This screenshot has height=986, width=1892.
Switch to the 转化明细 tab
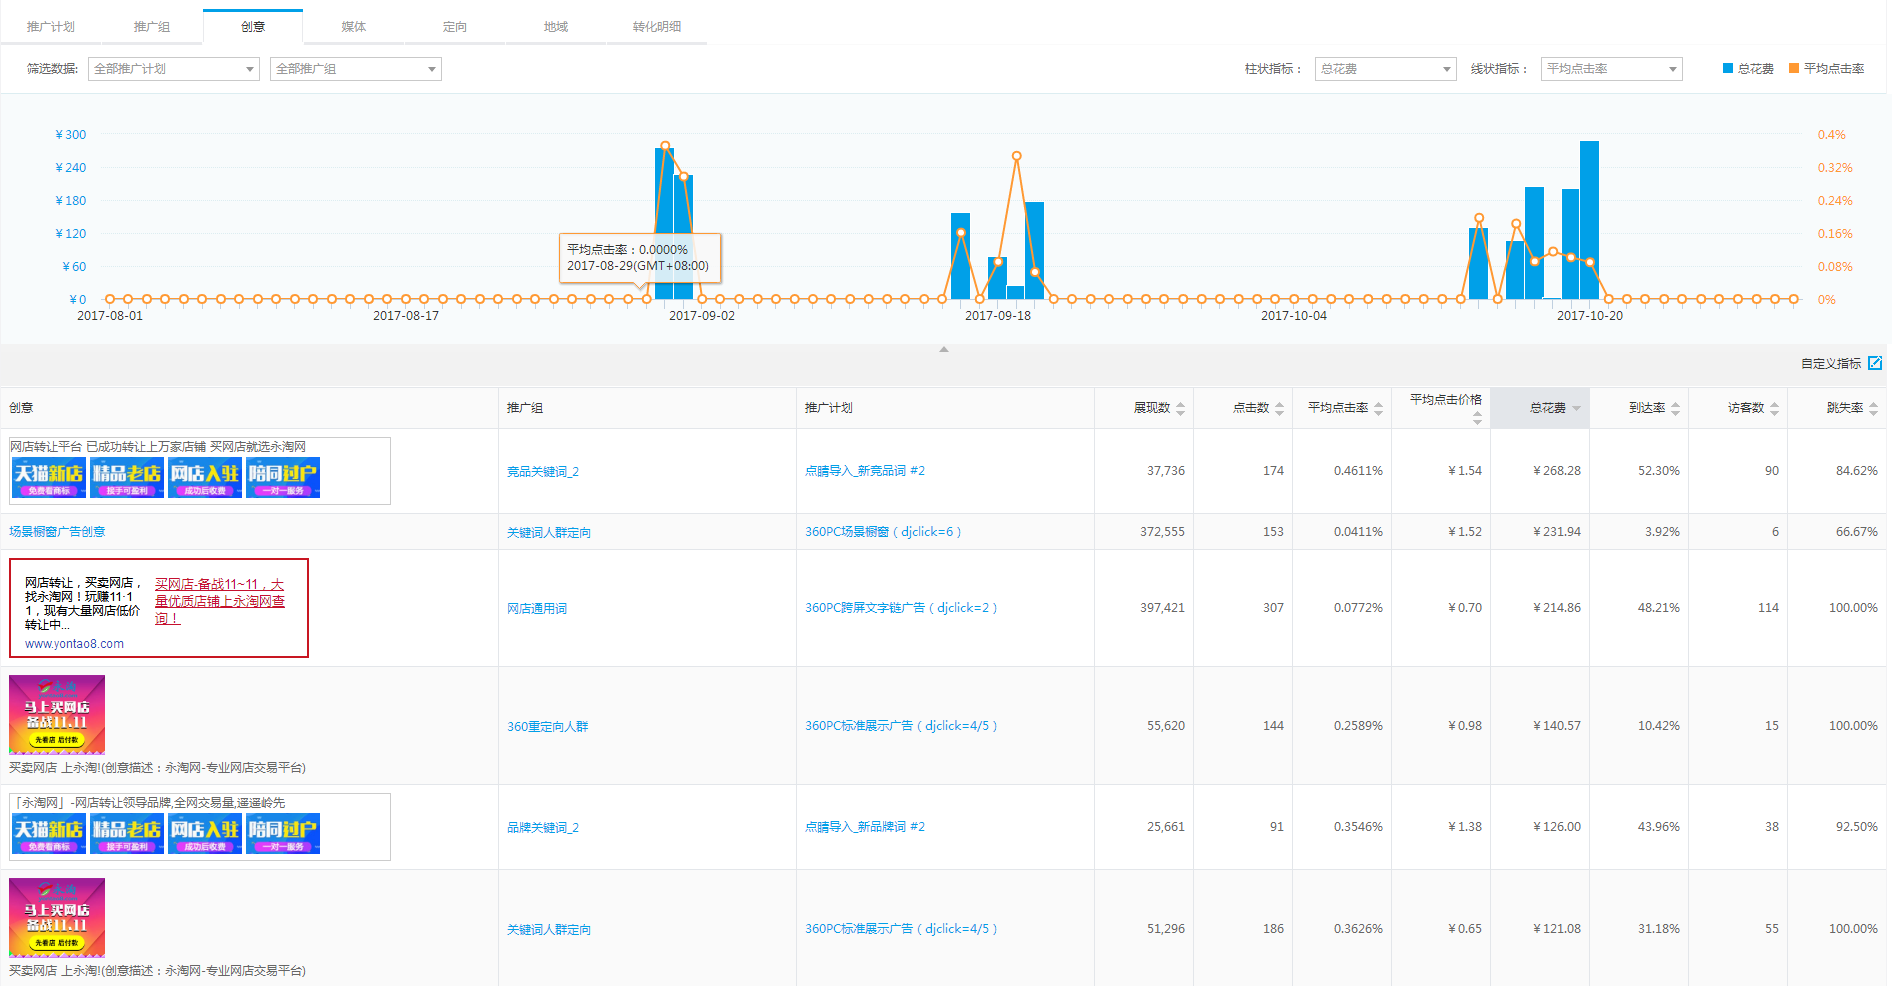pyautogui.click(x=656, y=27)
